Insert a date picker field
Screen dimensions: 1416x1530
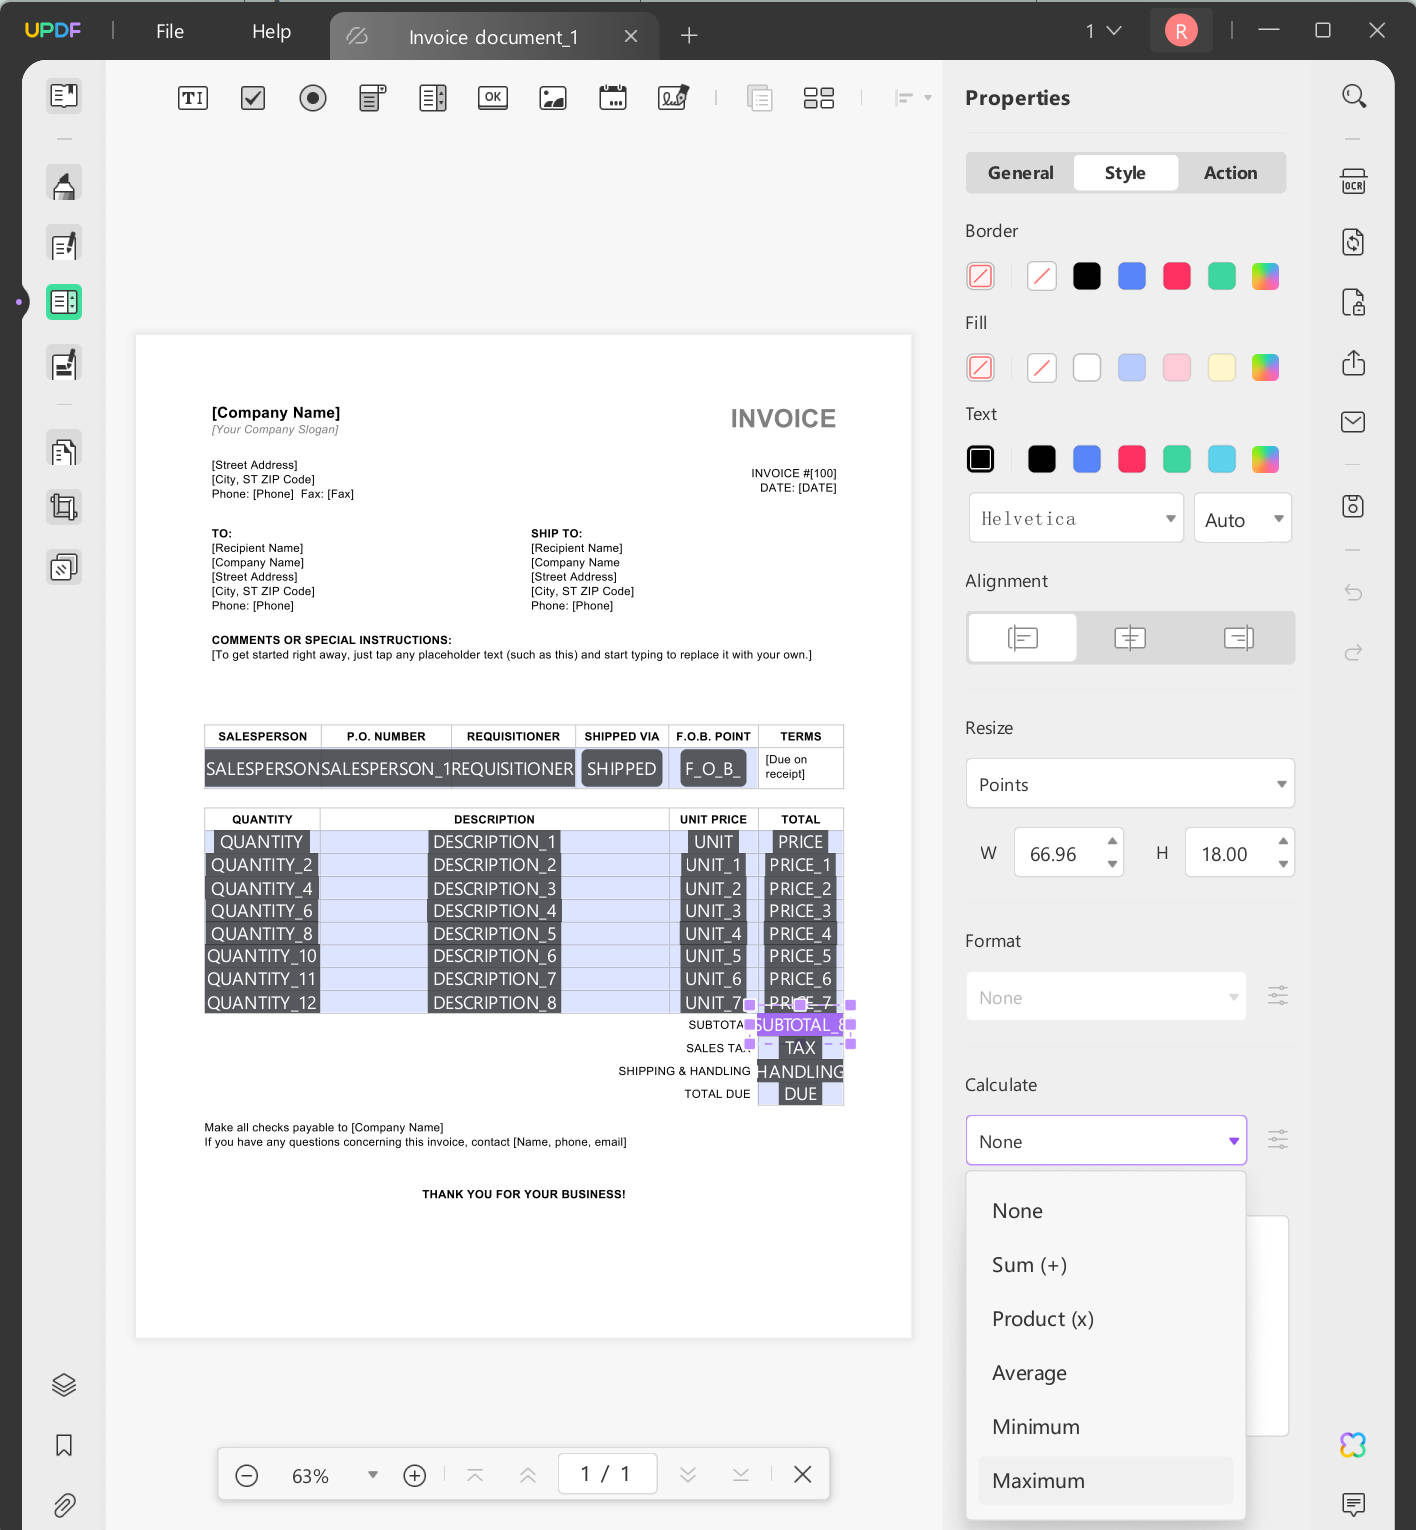click(x=612, y=97)
